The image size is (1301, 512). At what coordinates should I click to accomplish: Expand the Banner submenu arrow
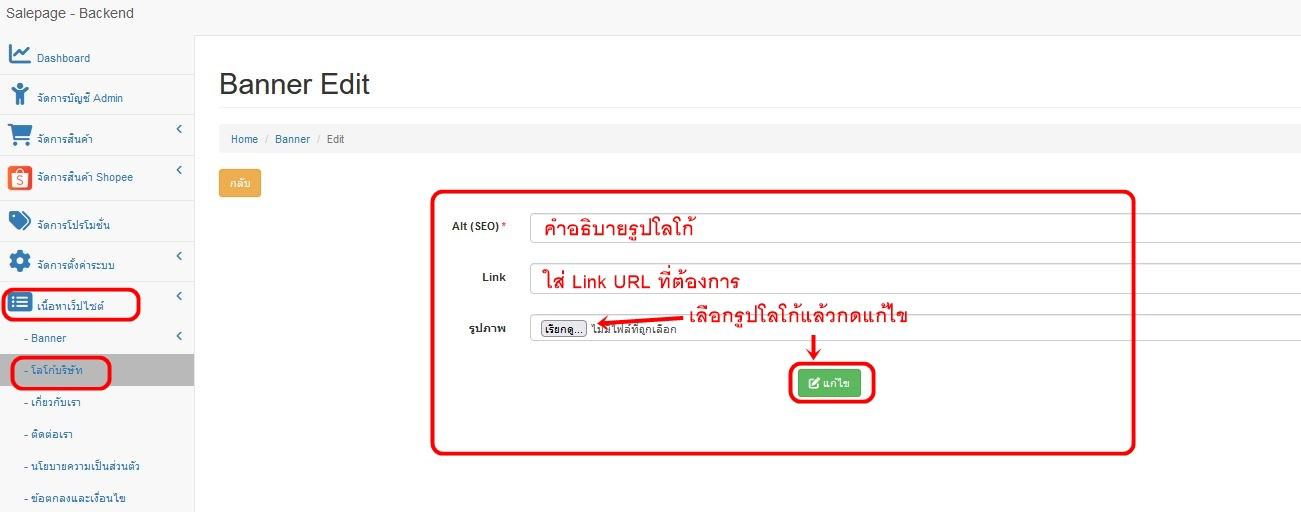tap(179, 336)
